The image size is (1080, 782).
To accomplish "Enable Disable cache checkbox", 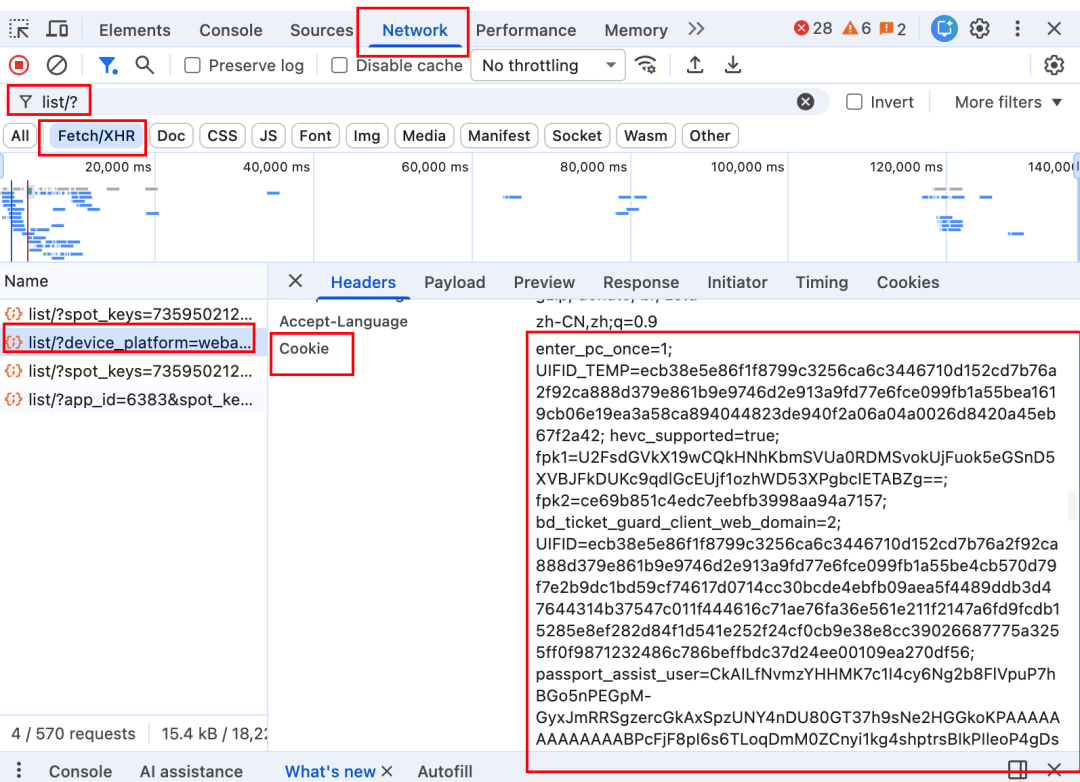I will pos(340,65).
